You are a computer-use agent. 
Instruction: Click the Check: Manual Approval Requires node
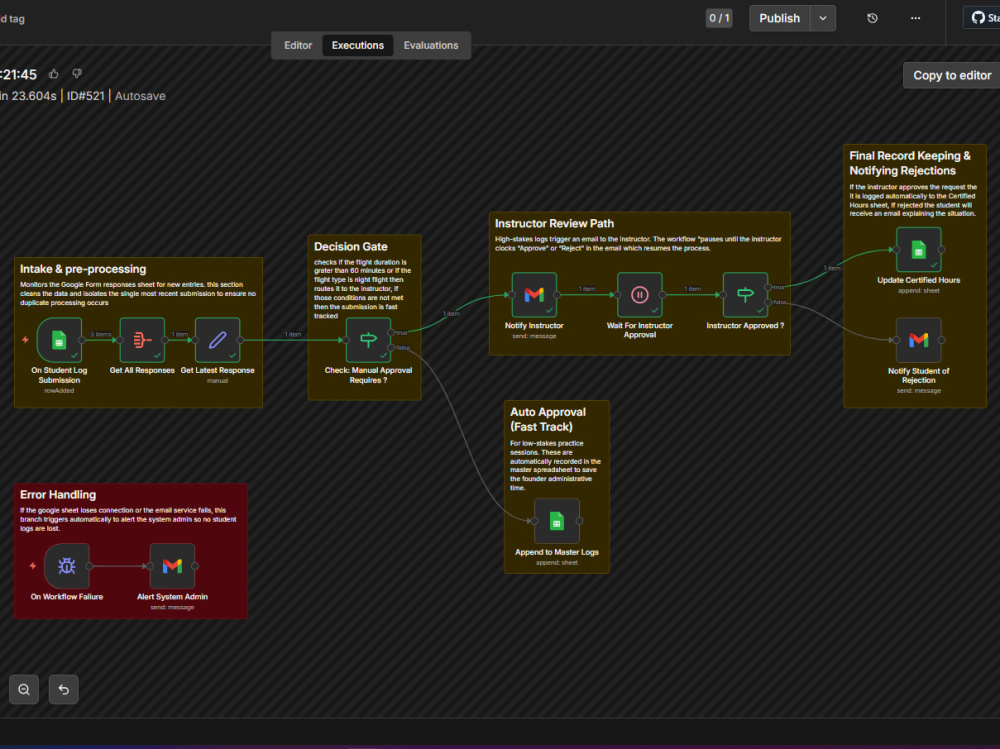368,340
